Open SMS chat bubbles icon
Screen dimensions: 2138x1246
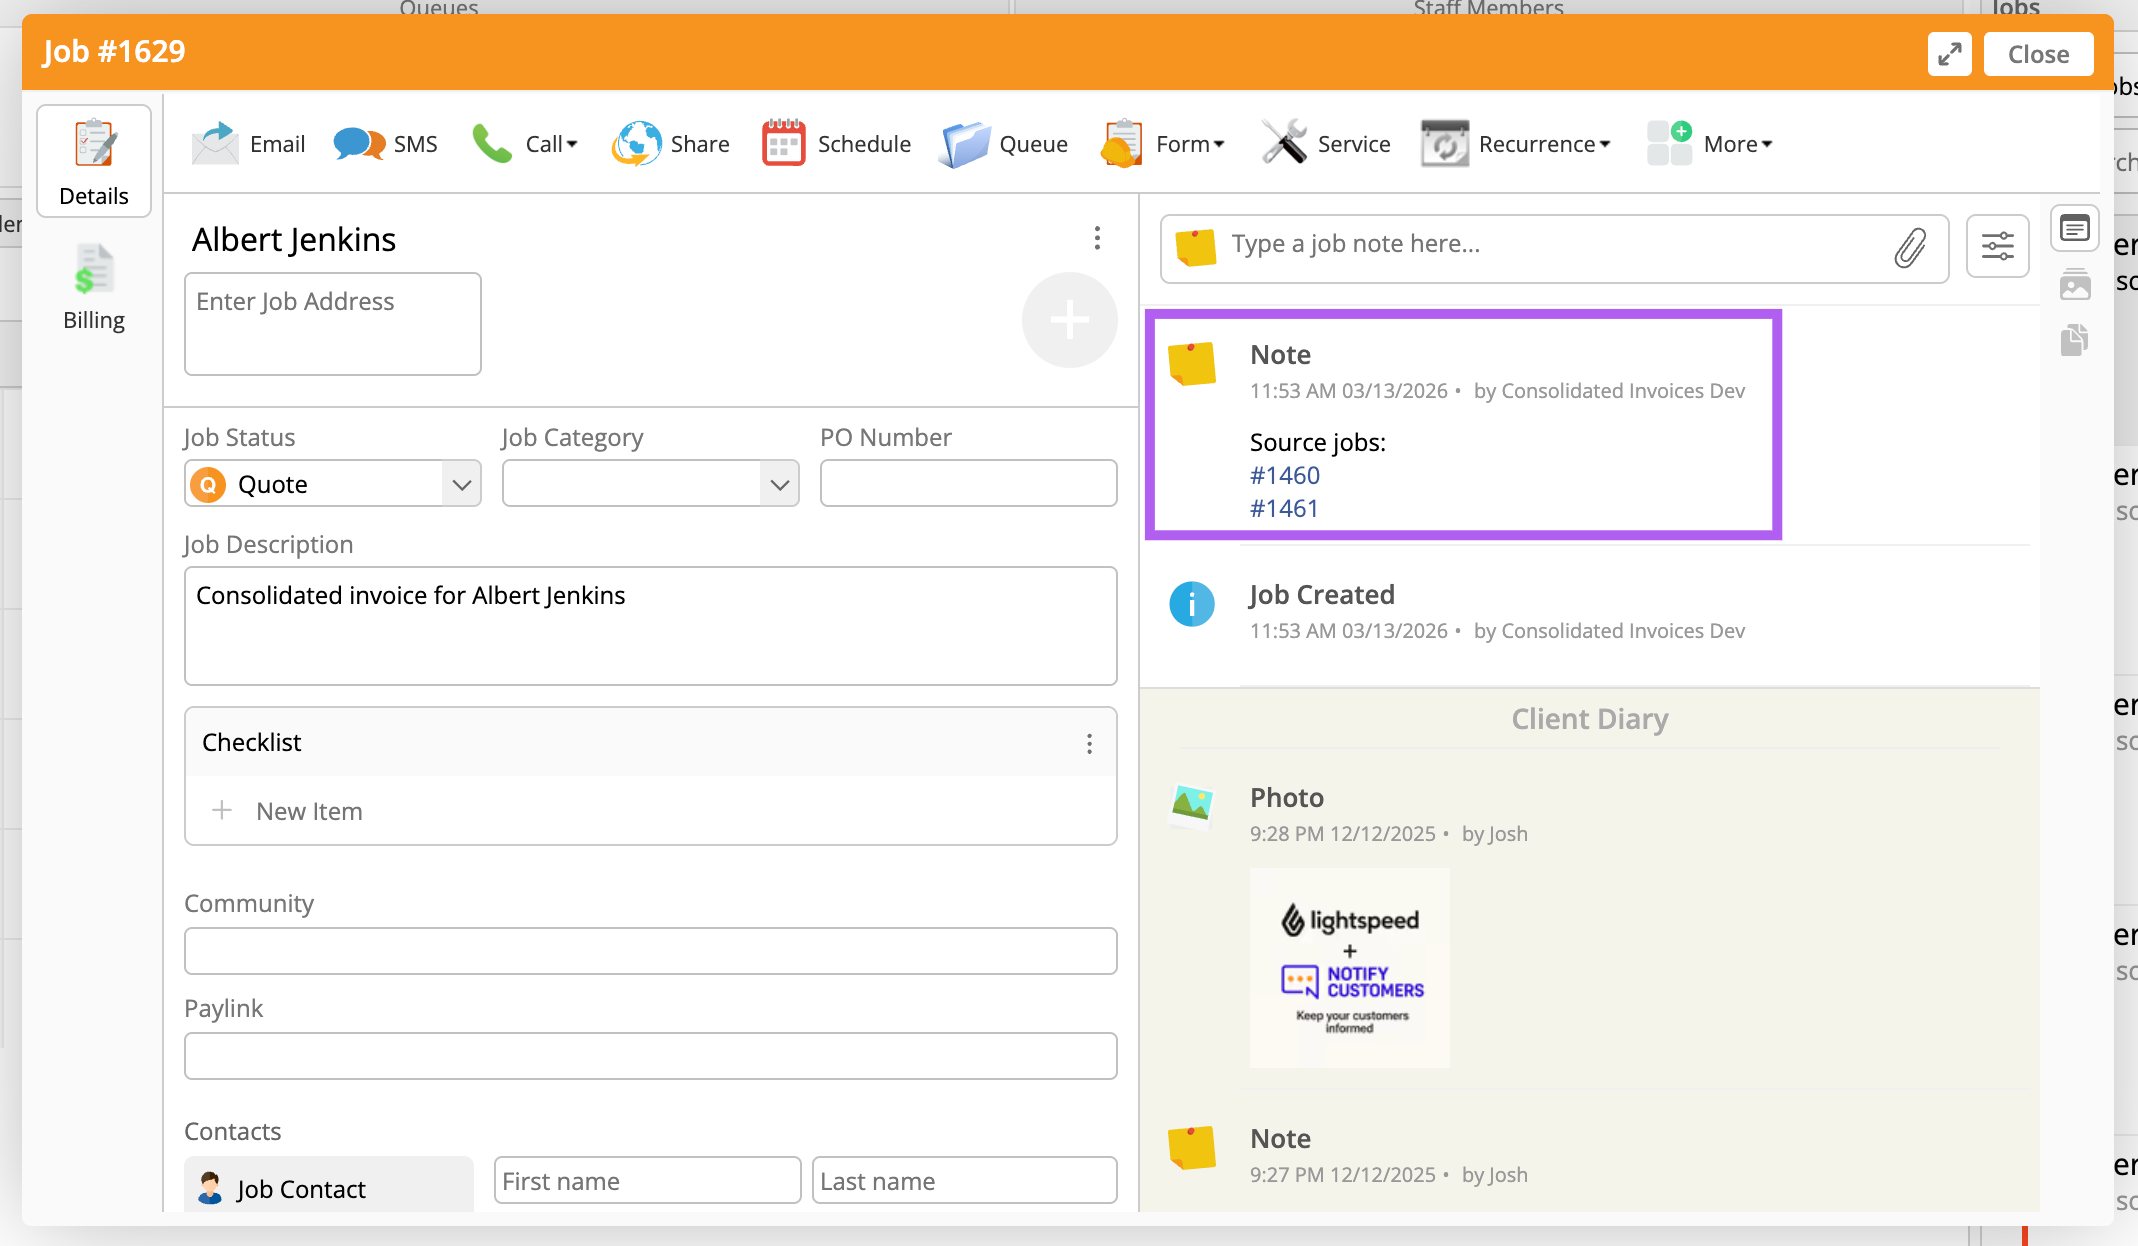click(x=359, y=144)
